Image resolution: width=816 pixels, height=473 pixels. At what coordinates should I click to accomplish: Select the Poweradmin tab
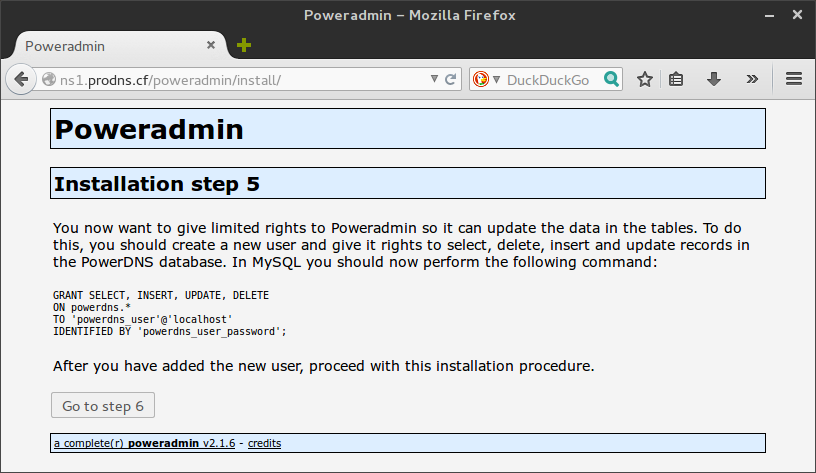pyautogui.click(x=120, y=46)
